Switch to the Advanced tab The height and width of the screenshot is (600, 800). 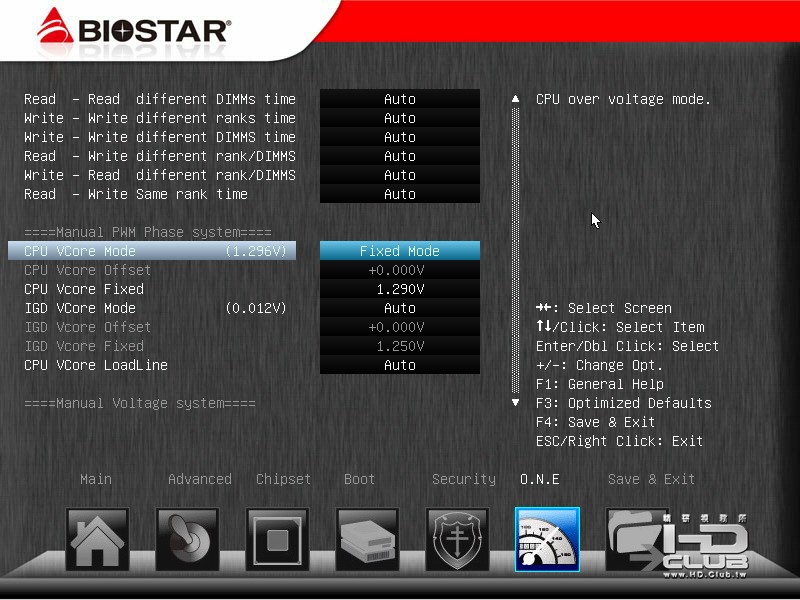[199, 479]
